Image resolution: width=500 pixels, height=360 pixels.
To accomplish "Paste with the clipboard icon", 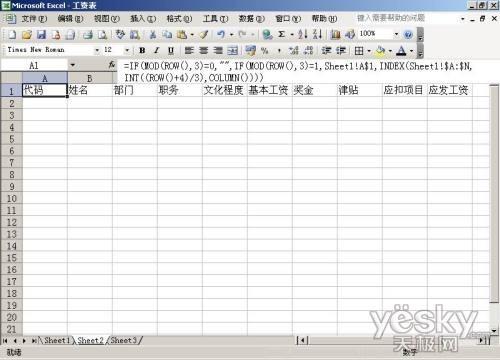I will click(x=182, y=34).
